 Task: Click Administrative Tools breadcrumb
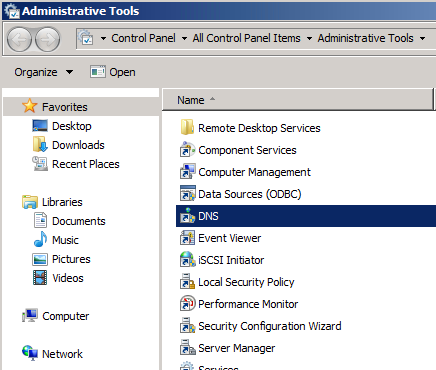[x=365, y=38]
